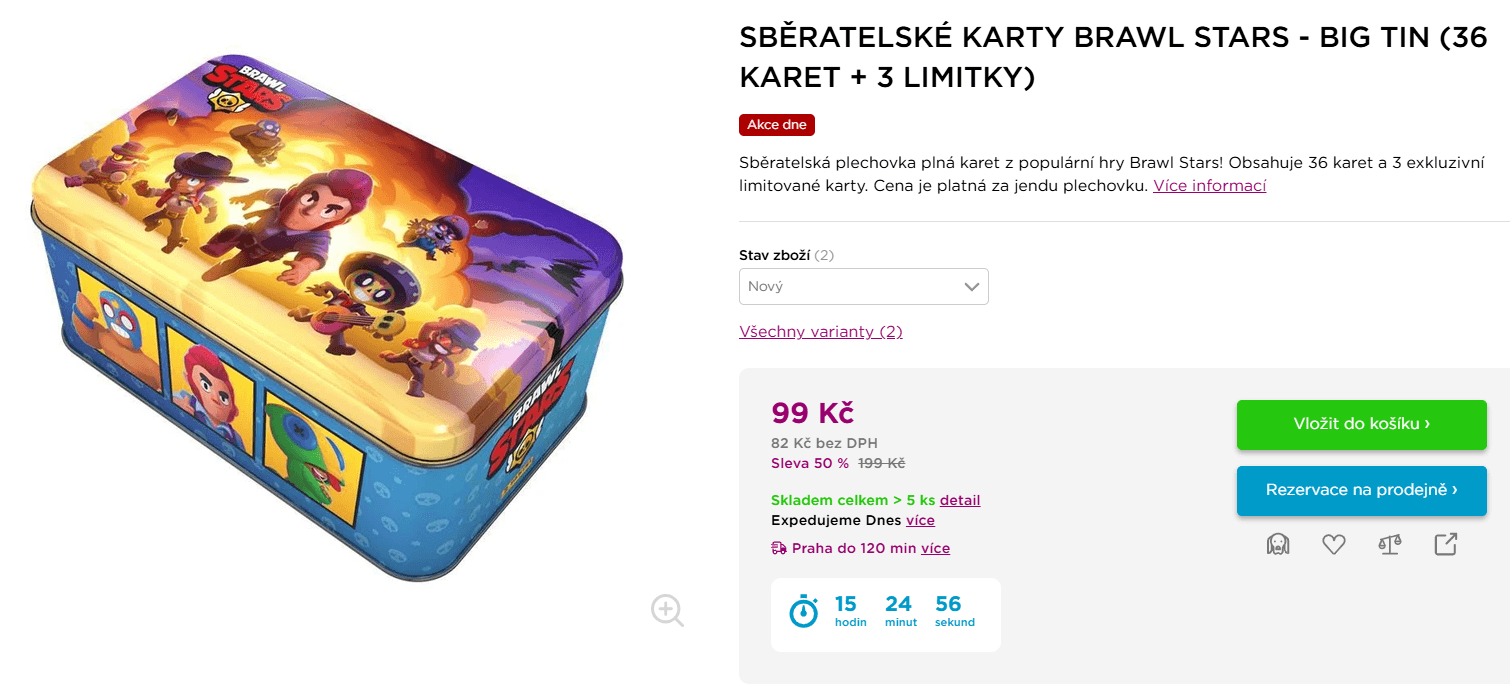Expand Všechny varianty (2) link
Screen dimensions: 1510x689
(820, 331)
